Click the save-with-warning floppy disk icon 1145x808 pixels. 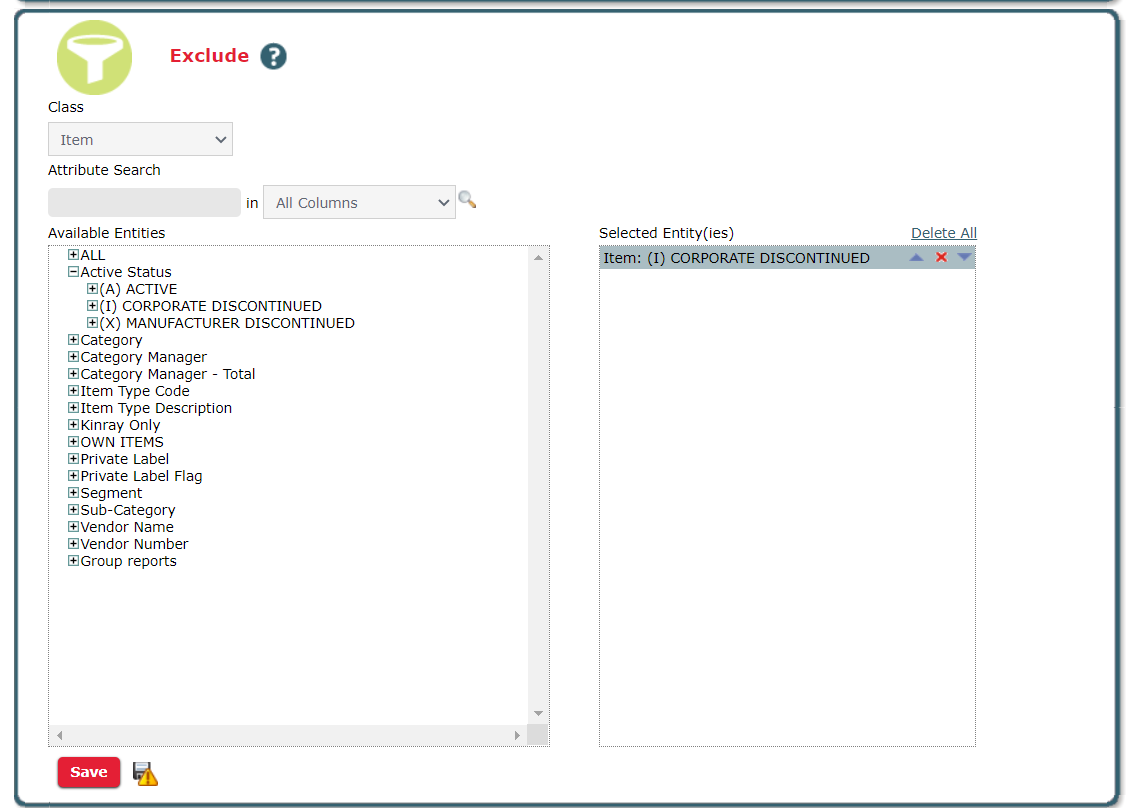[145, 773]
